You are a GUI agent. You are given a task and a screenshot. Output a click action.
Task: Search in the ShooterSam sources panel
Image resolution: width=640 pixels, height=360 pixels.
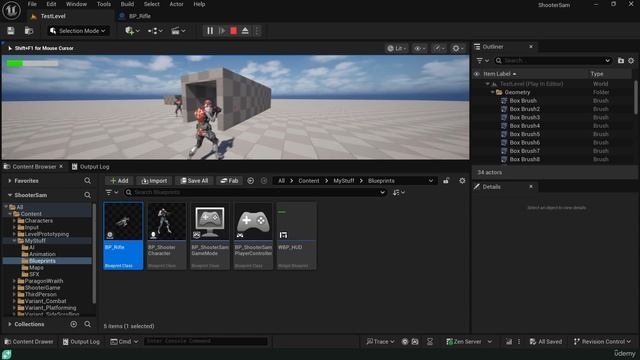(x=87, y=195)
